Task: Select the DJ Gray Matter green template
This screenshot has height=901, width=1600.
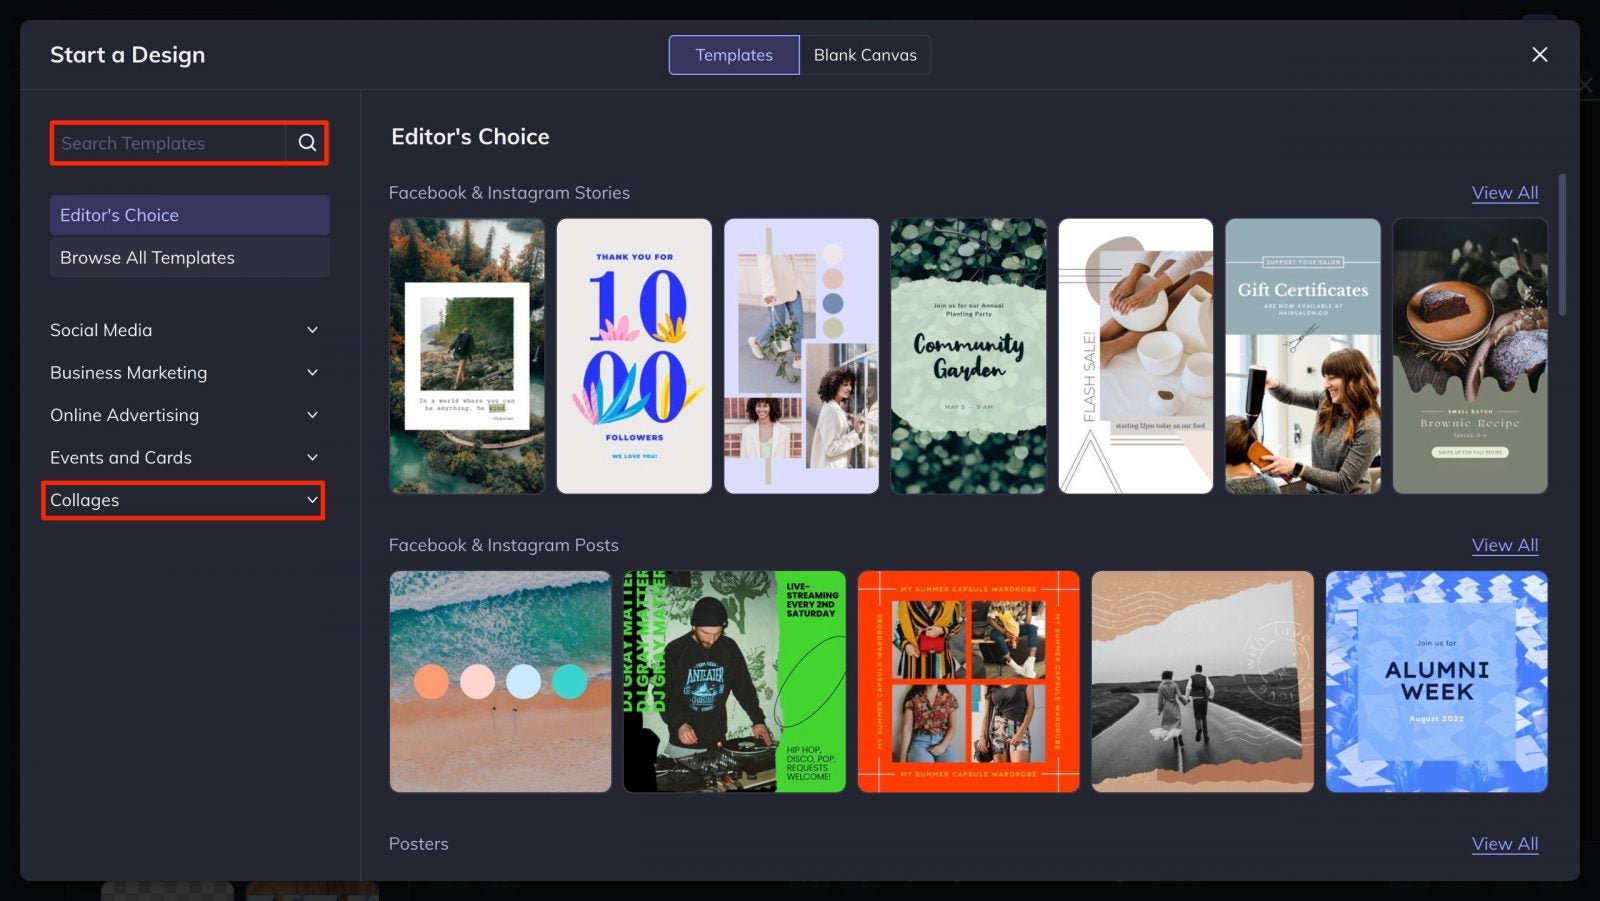Action: 733,682
